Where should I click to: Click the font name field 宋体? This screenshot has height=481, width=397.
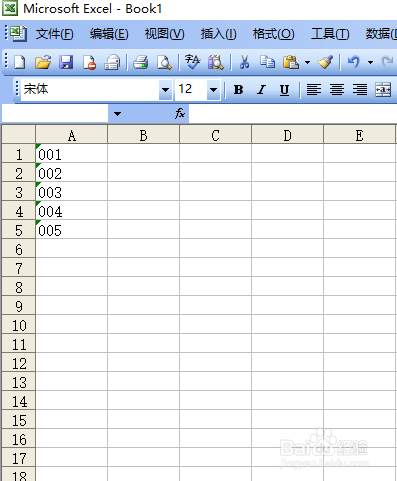coord(90,90)
